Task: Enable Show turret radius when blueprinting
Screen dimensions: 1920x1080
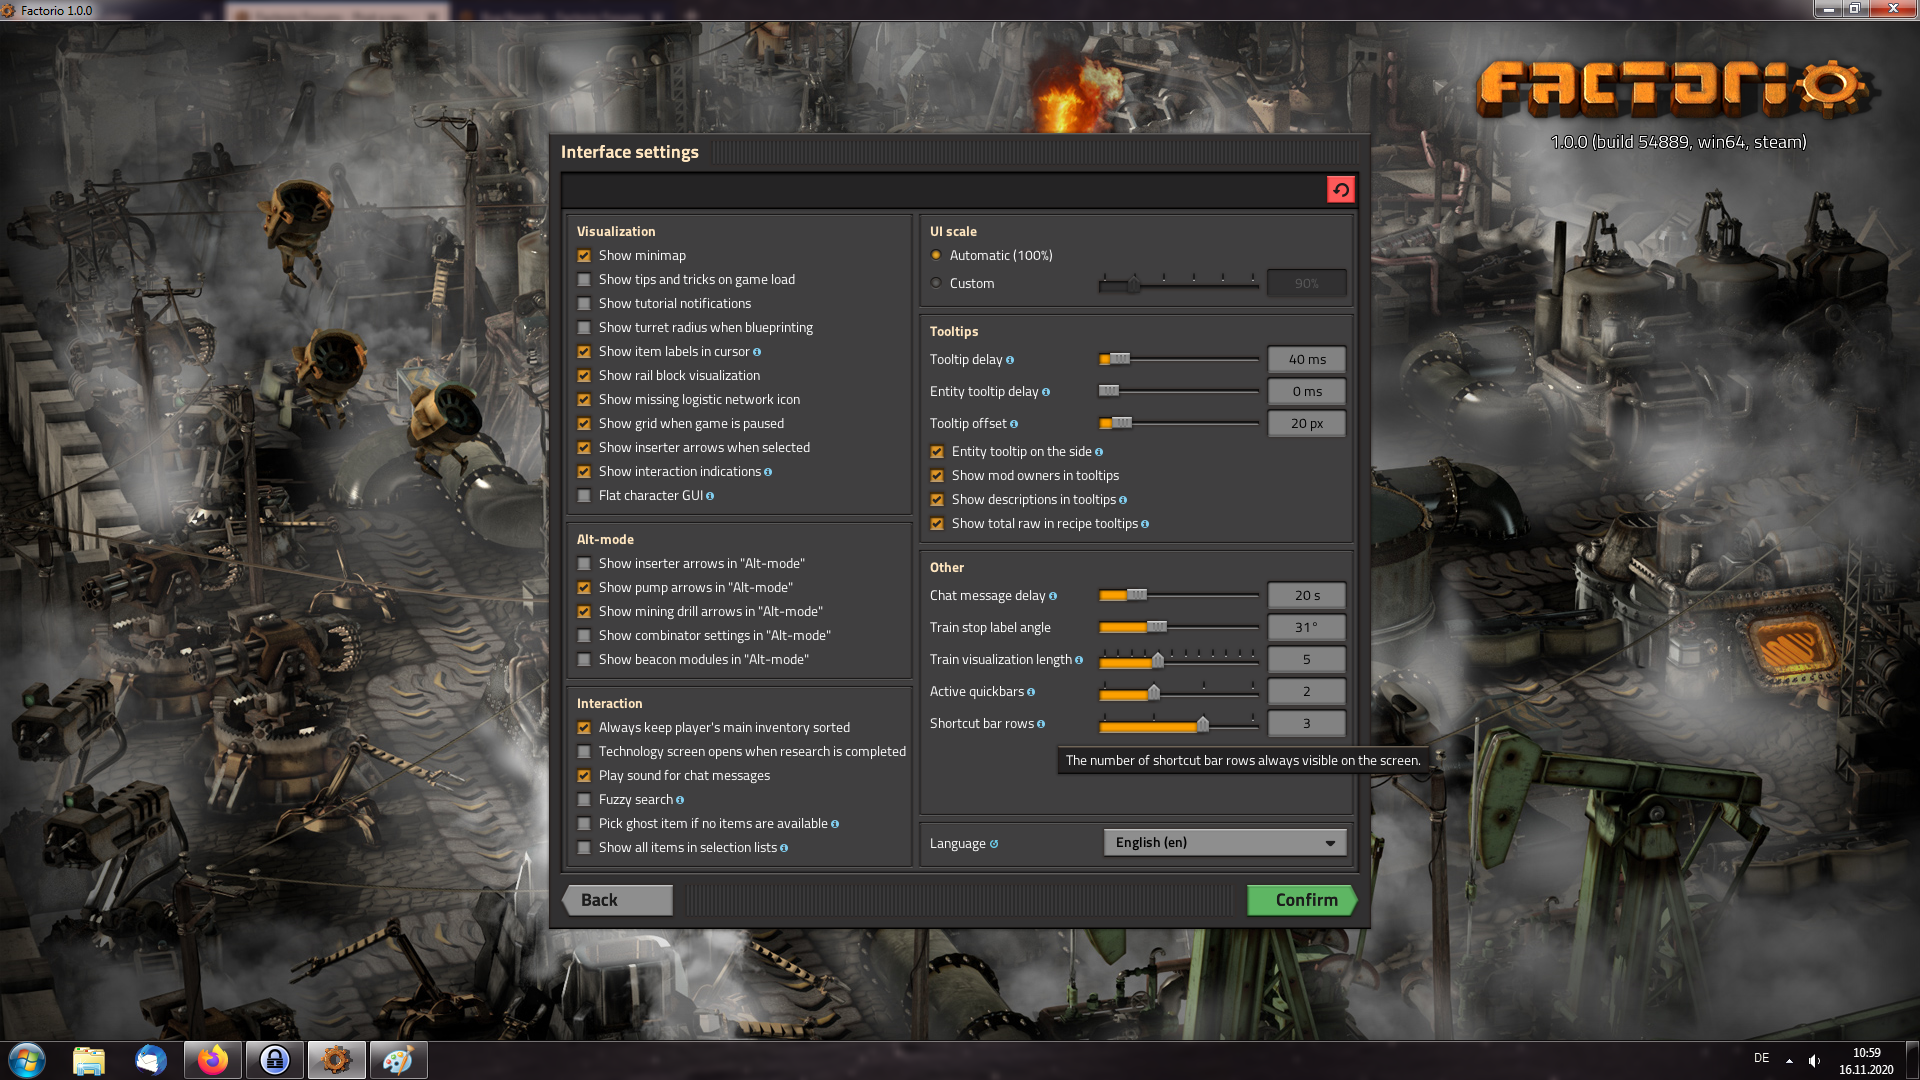Action: [x=584, y=328]
